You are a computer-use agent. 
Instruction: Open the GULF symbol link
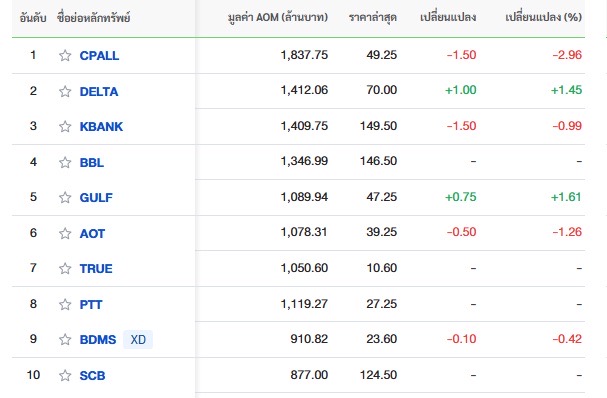(x=96, y=198)
